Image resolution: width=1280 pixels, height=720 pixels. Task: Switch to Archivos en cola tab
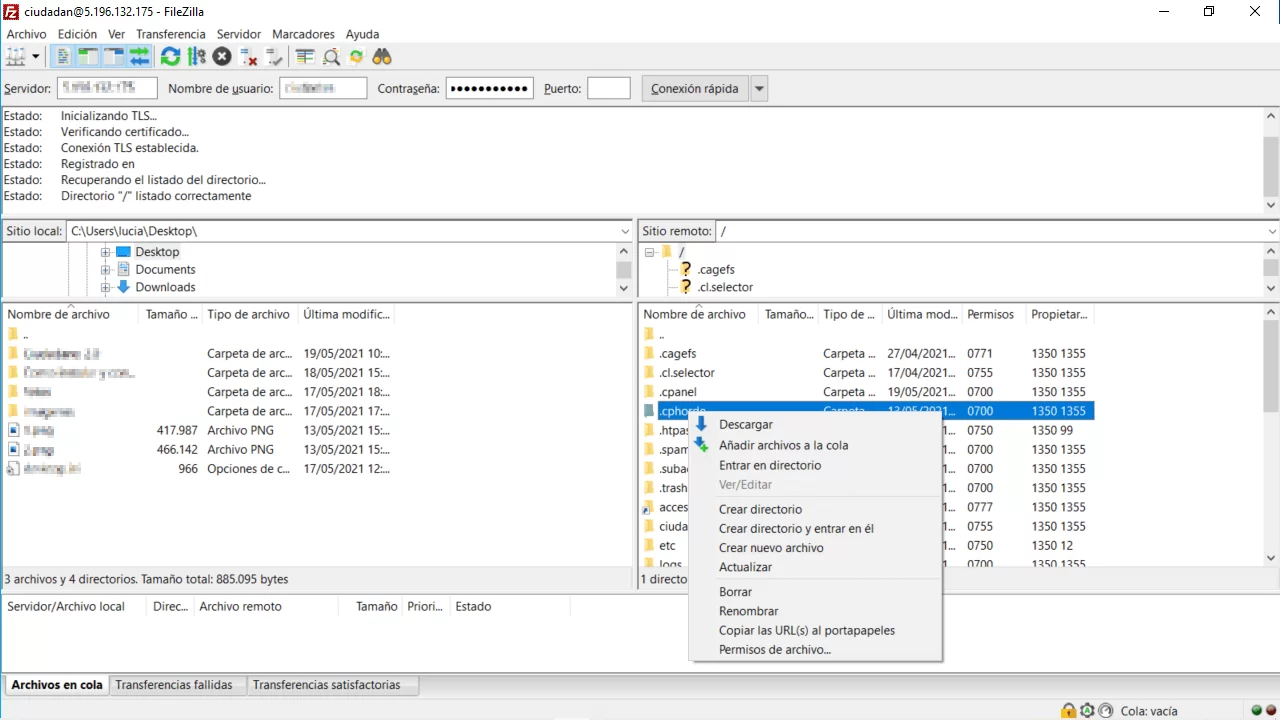tap(57, 685)
